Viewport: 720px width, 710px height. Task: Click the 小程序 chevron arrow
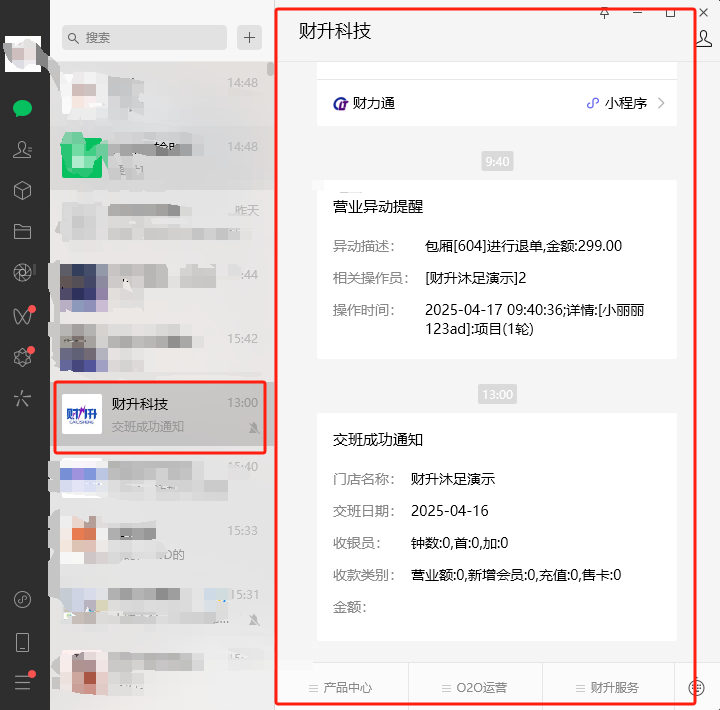click(x=661, y=103)
